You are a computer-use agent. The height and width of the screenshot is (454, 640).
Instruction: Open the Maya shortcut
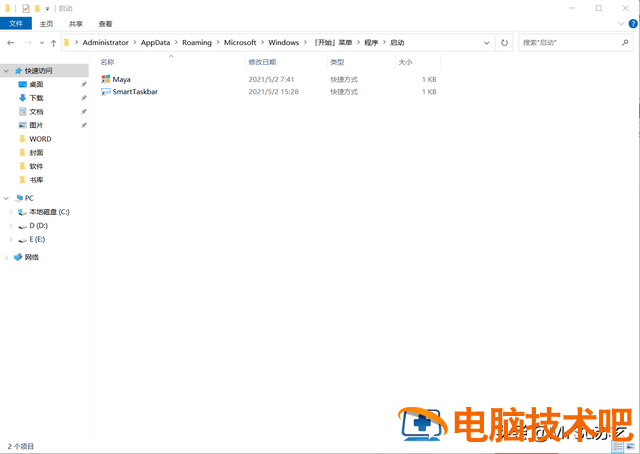coord(121,79)
